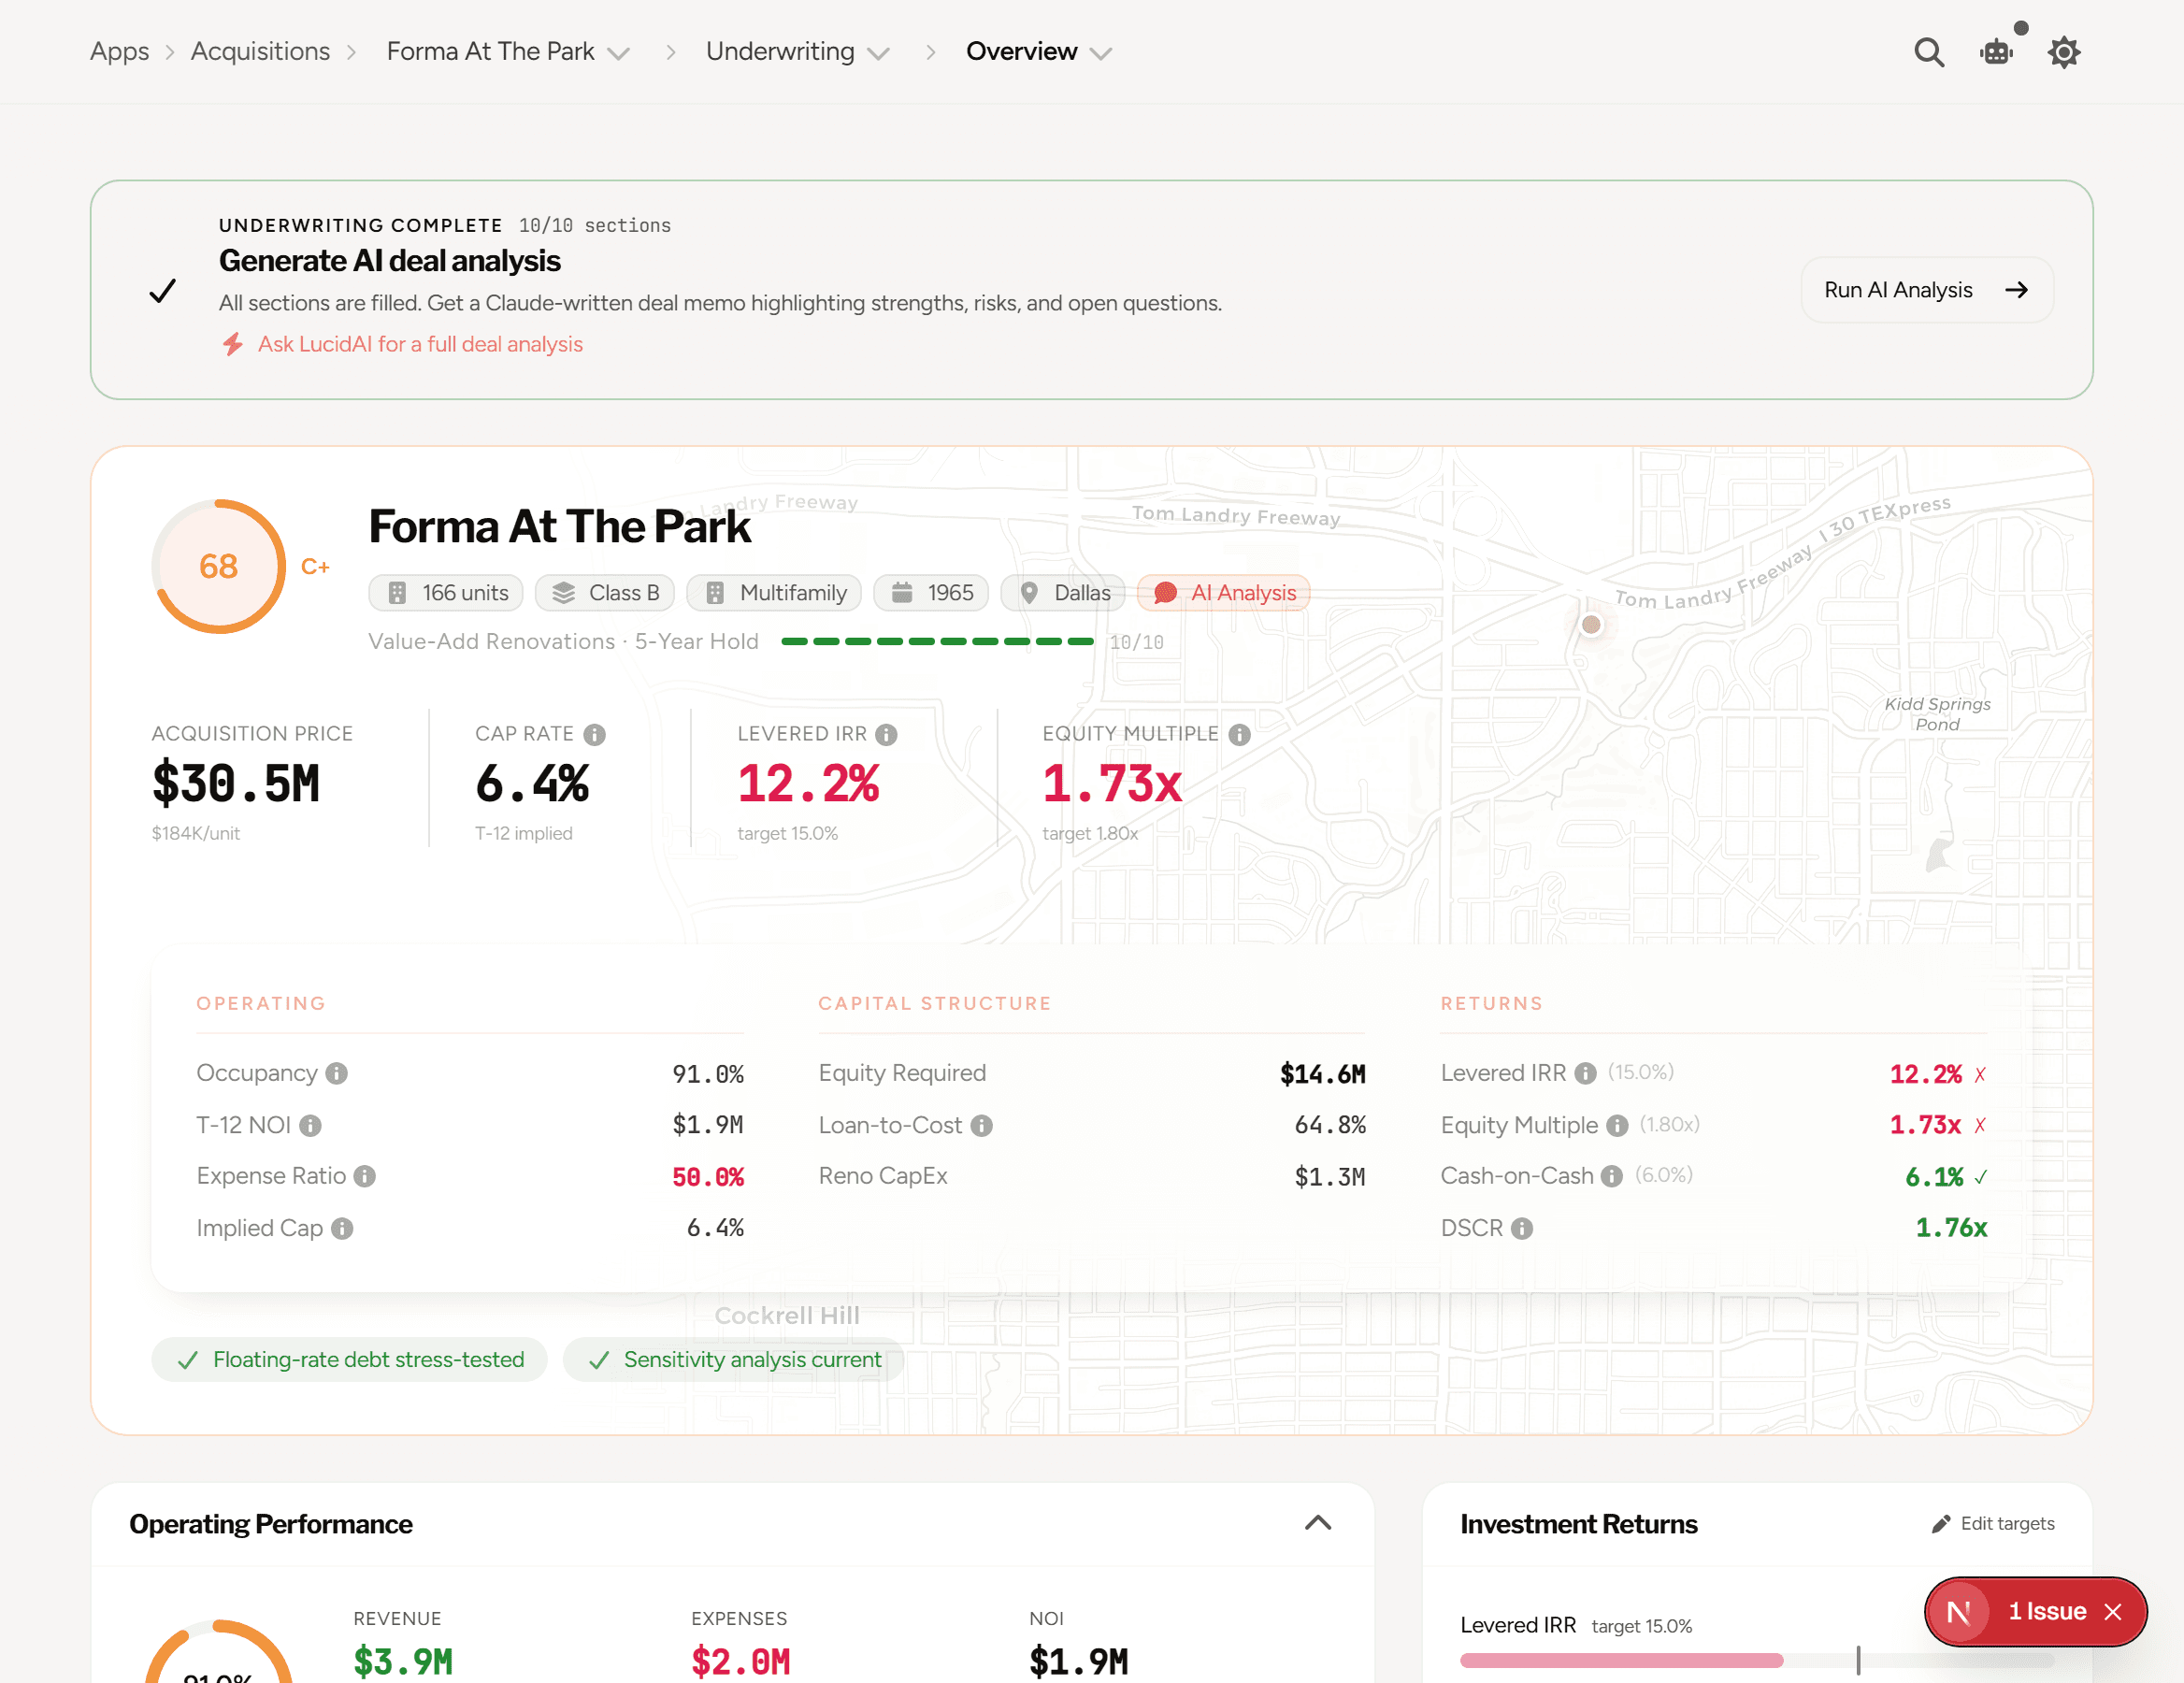The width and height of the screenshot is (2184, 1683).
Task: Click the 6.4% cap rate headline value
Action: [532, 783]
